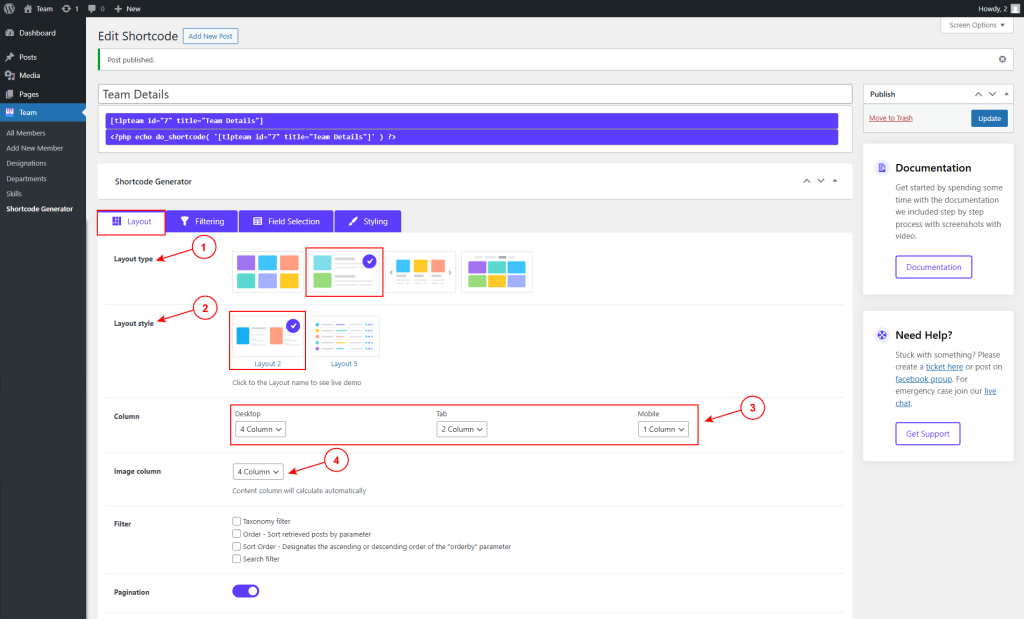Switch to the Layout tab
This screenshot has width=1024, height=619.
coord(131,221)
